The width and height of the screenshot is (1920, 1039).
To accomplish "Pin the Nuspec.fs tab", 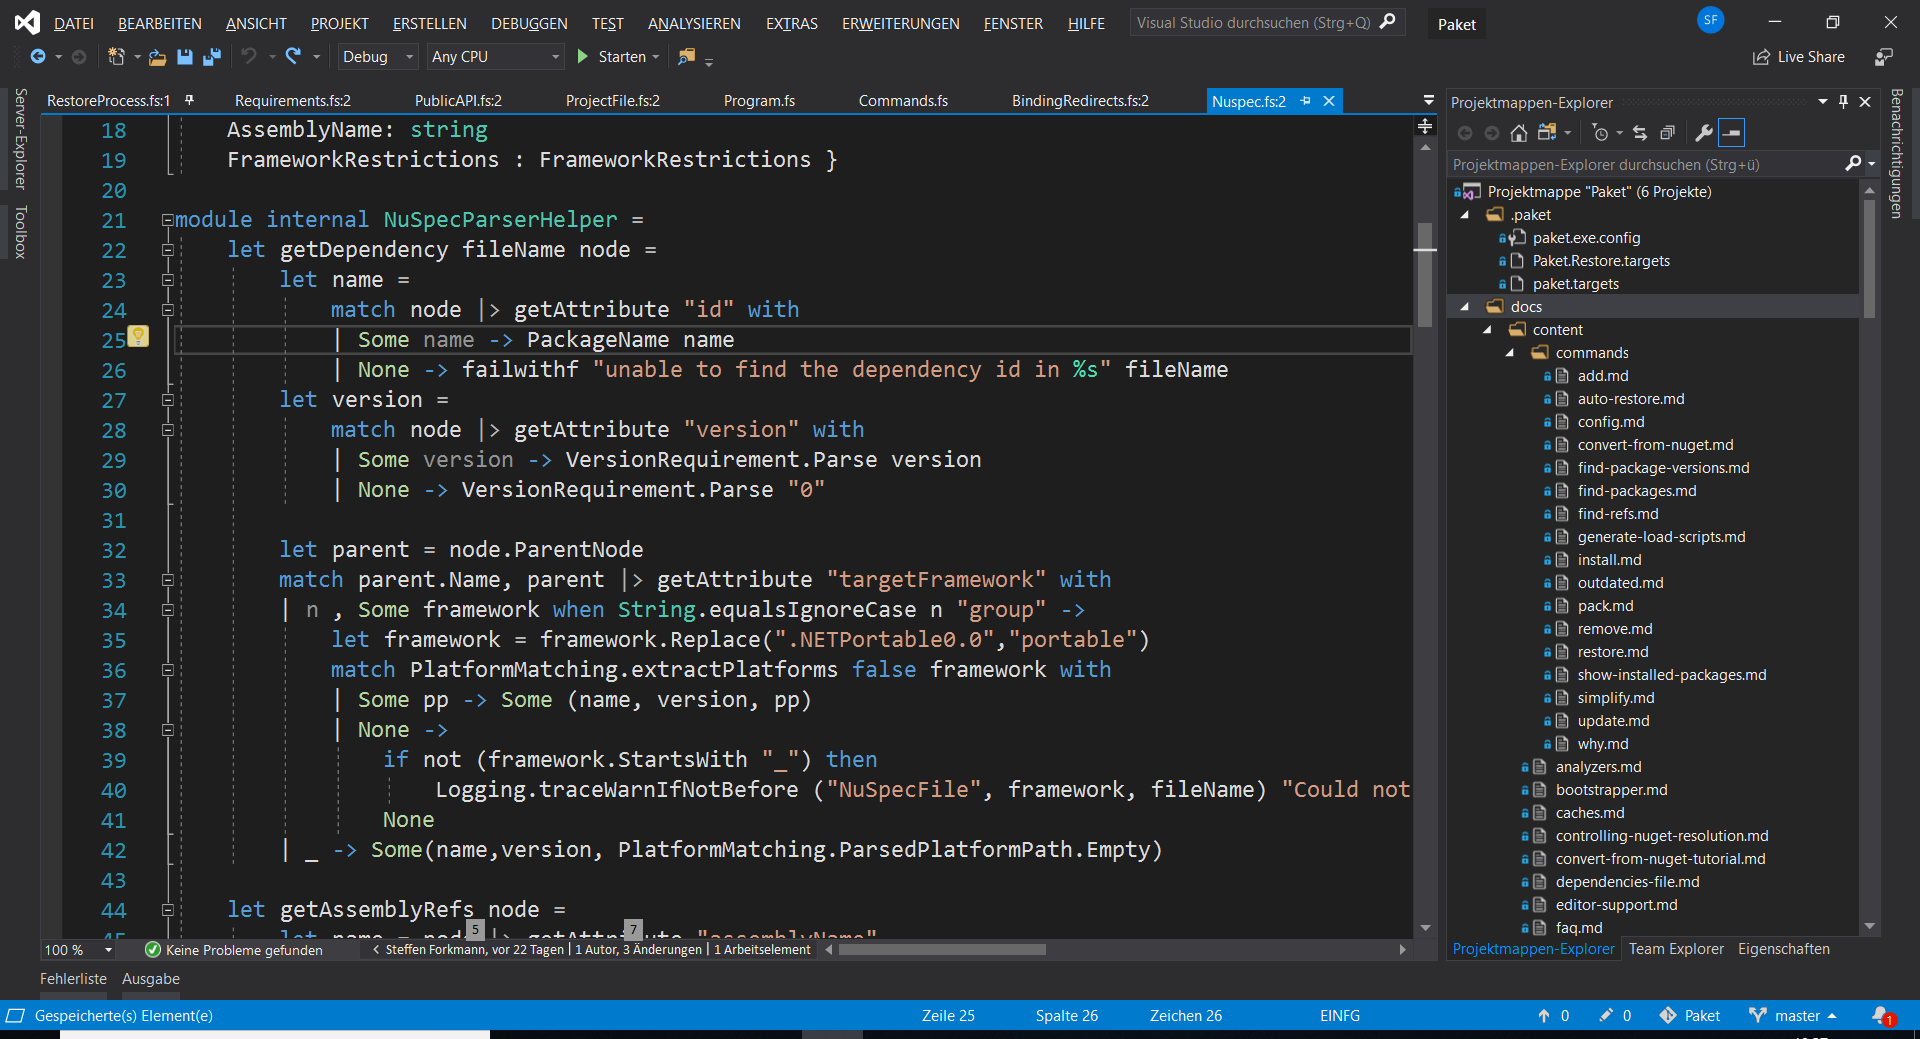I will click(x=1306, y=100).
